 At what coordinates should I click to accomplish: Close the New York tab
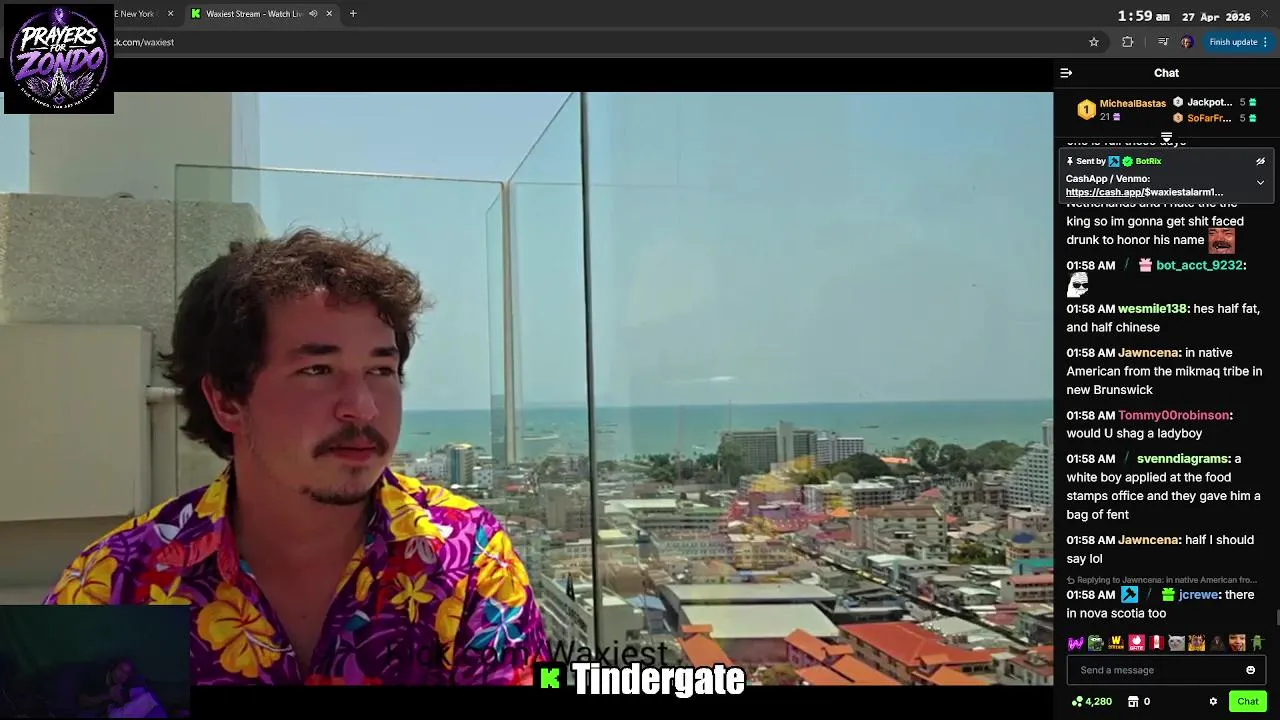pyautogui.click(x=170, y=14)
